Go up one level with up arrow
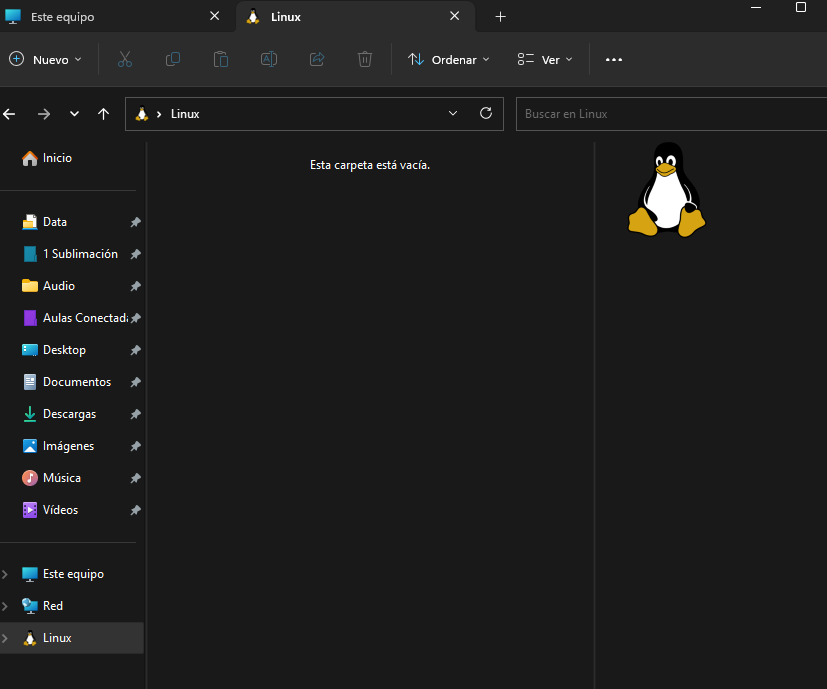The image size is (827, 689). pos(103,114)
